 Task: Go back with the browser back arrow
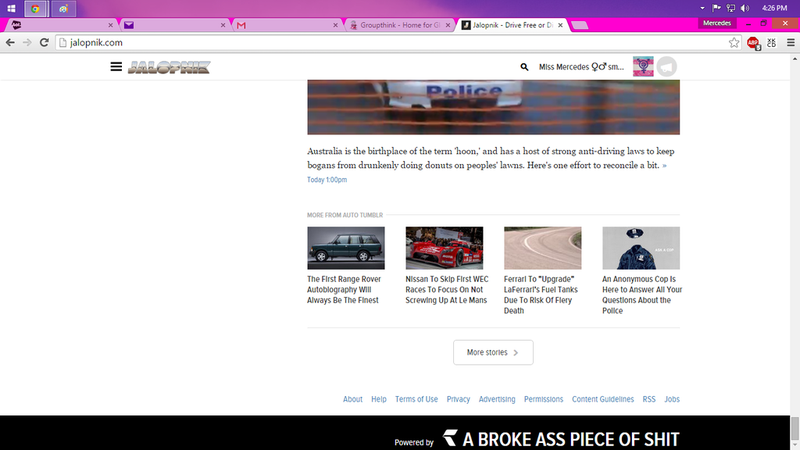pos(10,42)
